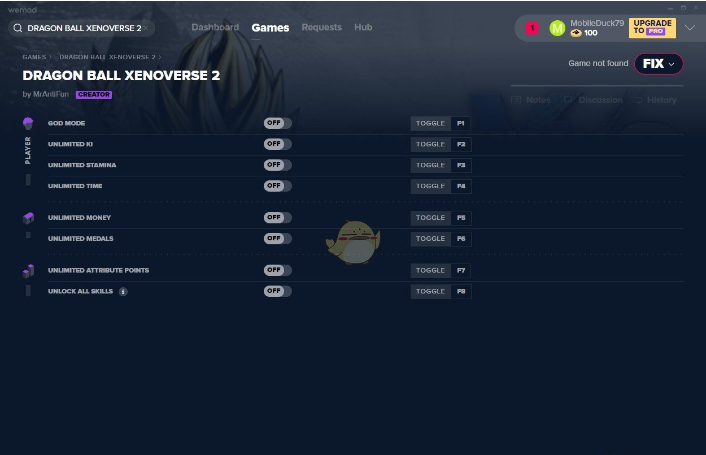
Task: Show info for Unlock All Skills
Action: pyautogui.click(x=123, y=292)
